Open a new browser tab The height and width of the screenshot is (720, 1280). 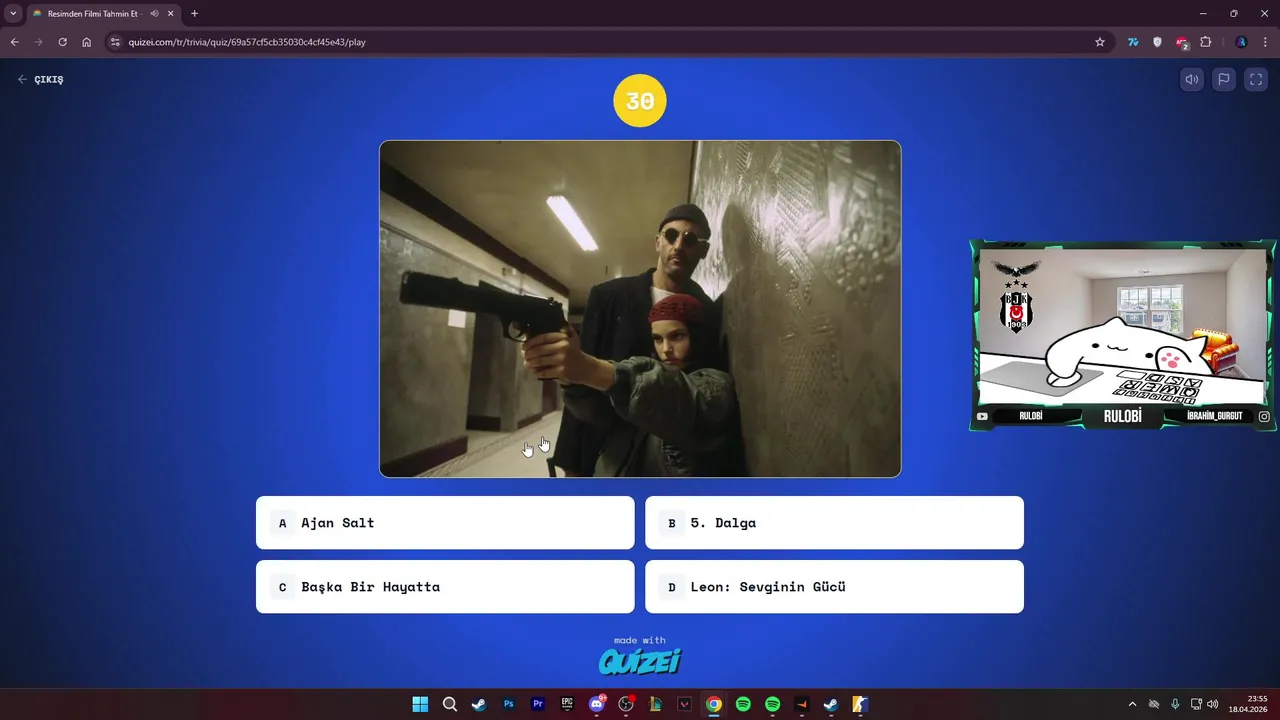click(x=194, y=14)
